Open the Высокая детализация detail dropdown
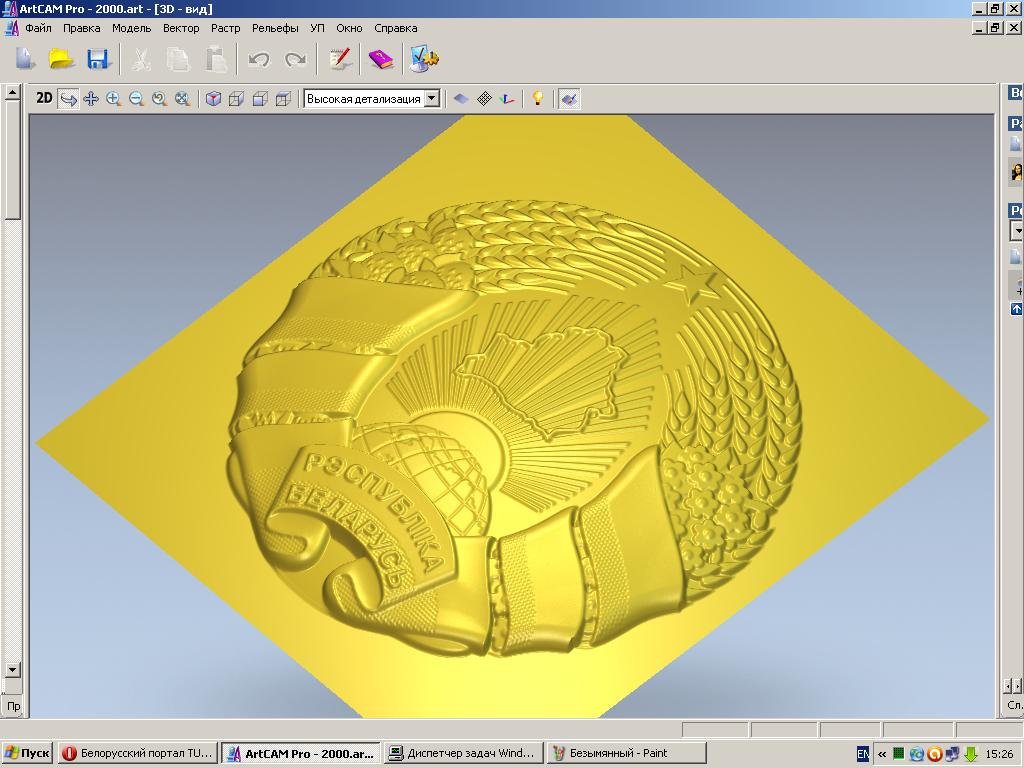The image size is (1024, 768). click(x=432, y=99)
